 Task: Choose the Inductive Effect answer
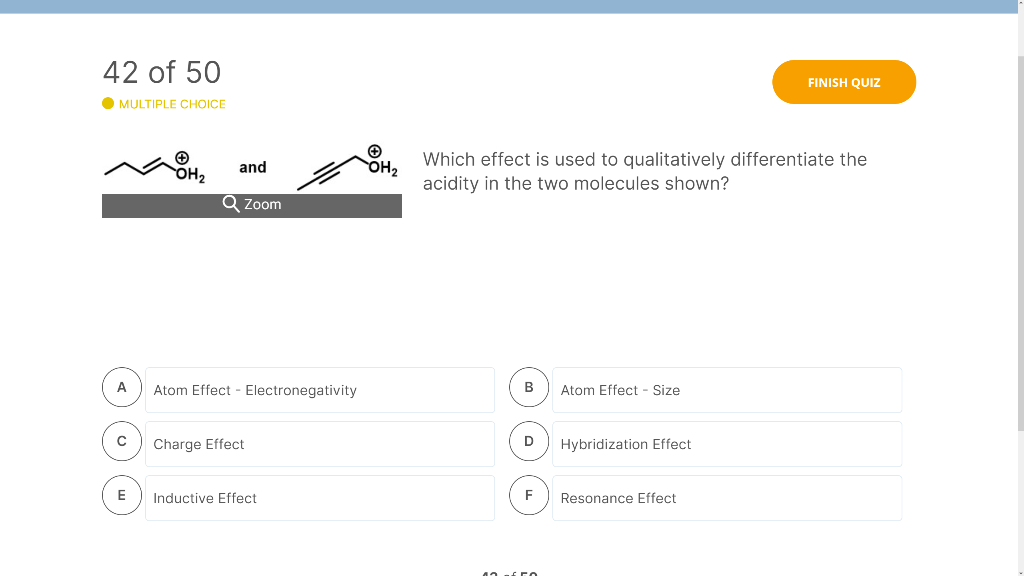[x=320, y=498]
